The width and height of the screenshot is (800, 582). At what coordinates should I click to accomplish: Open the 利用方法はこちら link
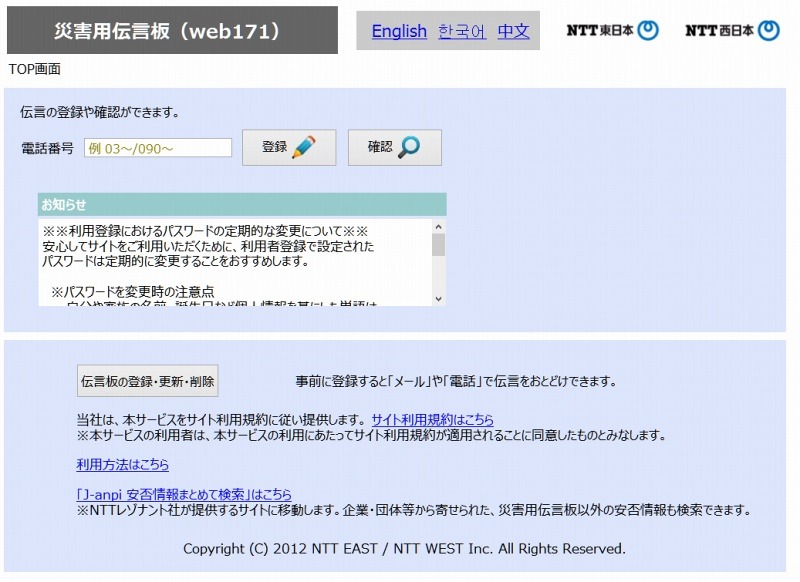point(122,465)
